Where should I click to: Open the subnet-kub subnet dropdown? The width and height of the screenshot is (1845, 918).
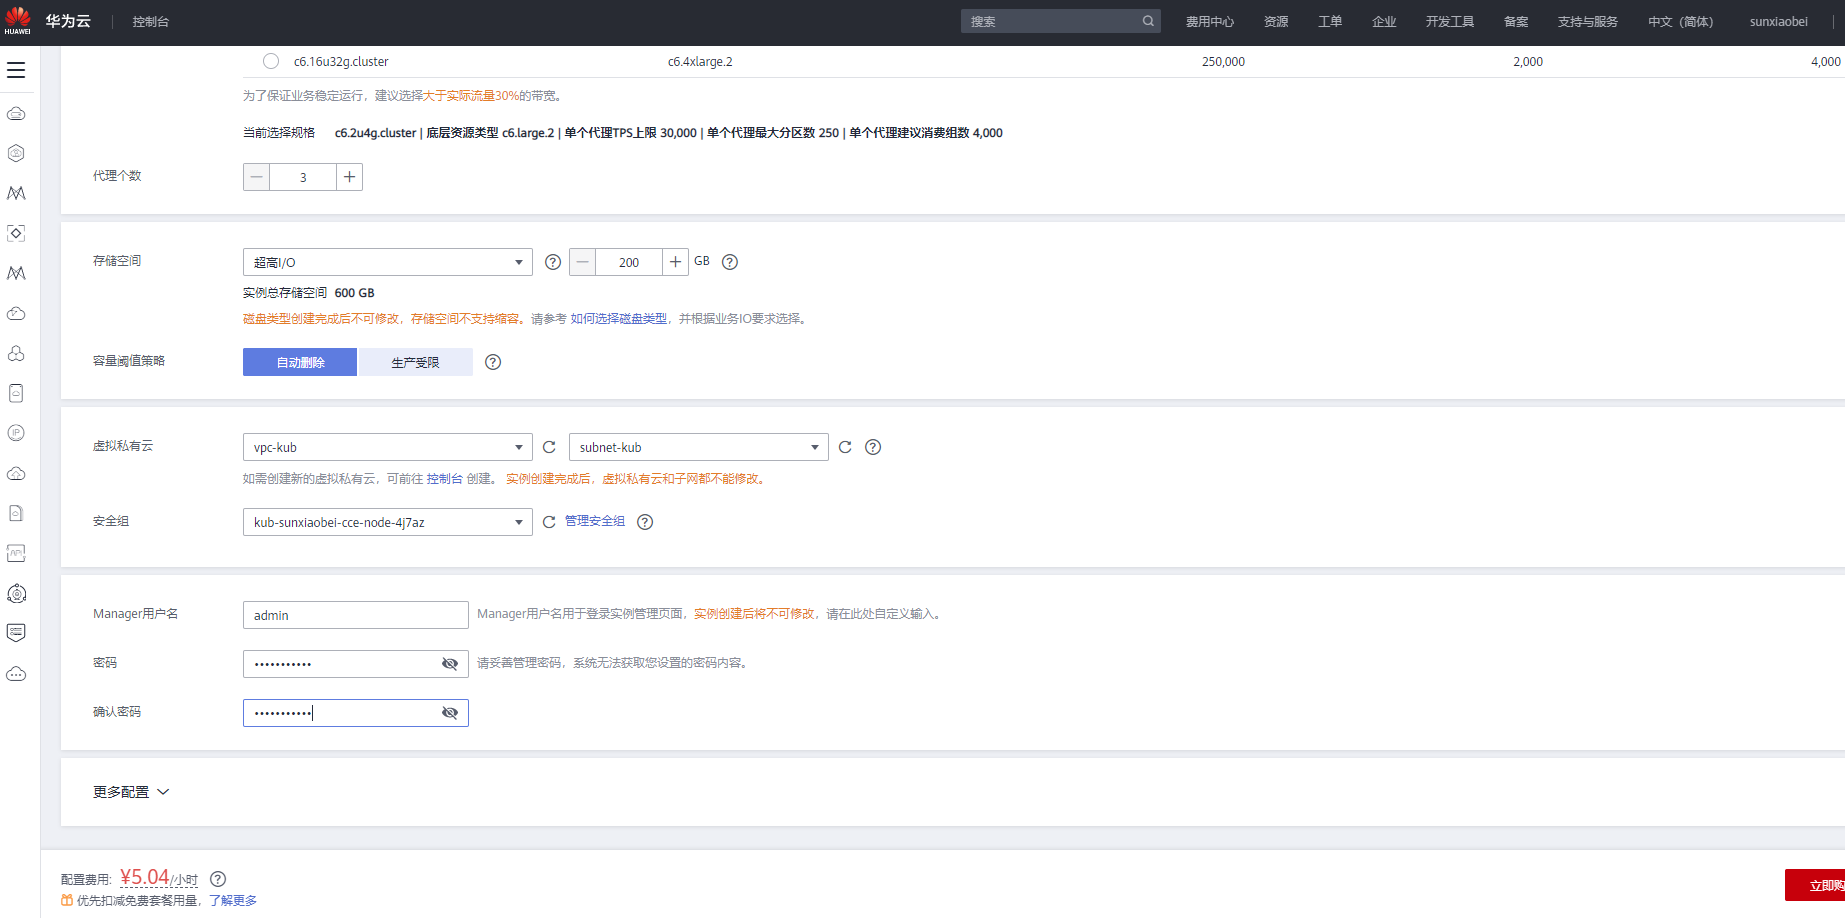point(699,447)
